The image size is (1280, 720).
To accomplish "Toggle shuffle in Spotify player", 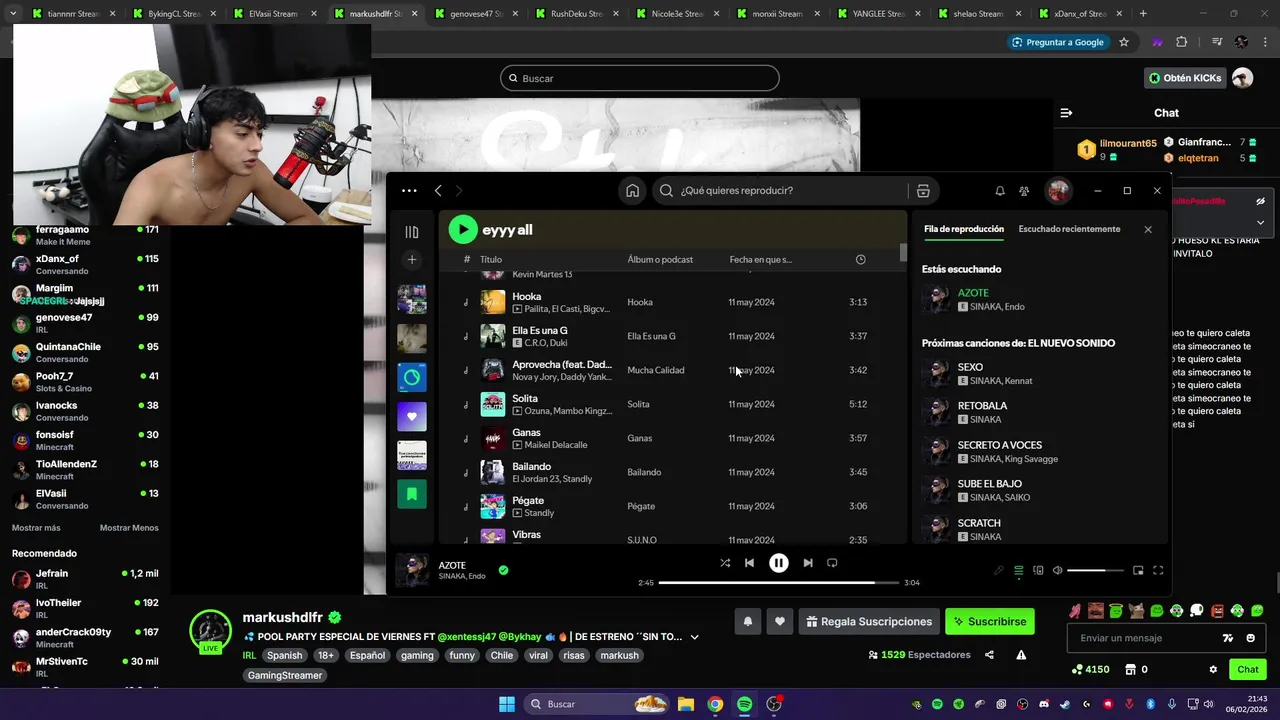I will pyautogui.click(x=725, y=563).
